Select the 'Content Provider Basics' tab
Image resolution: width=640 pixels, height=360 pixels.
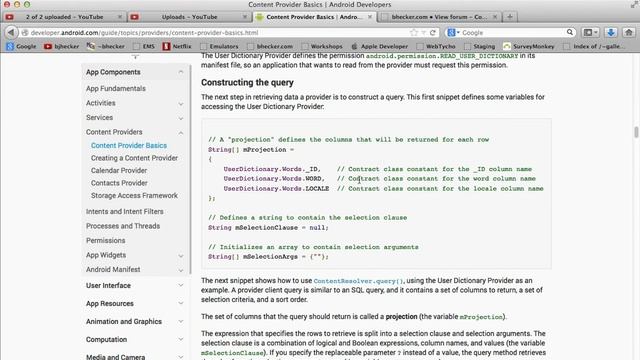314,17
